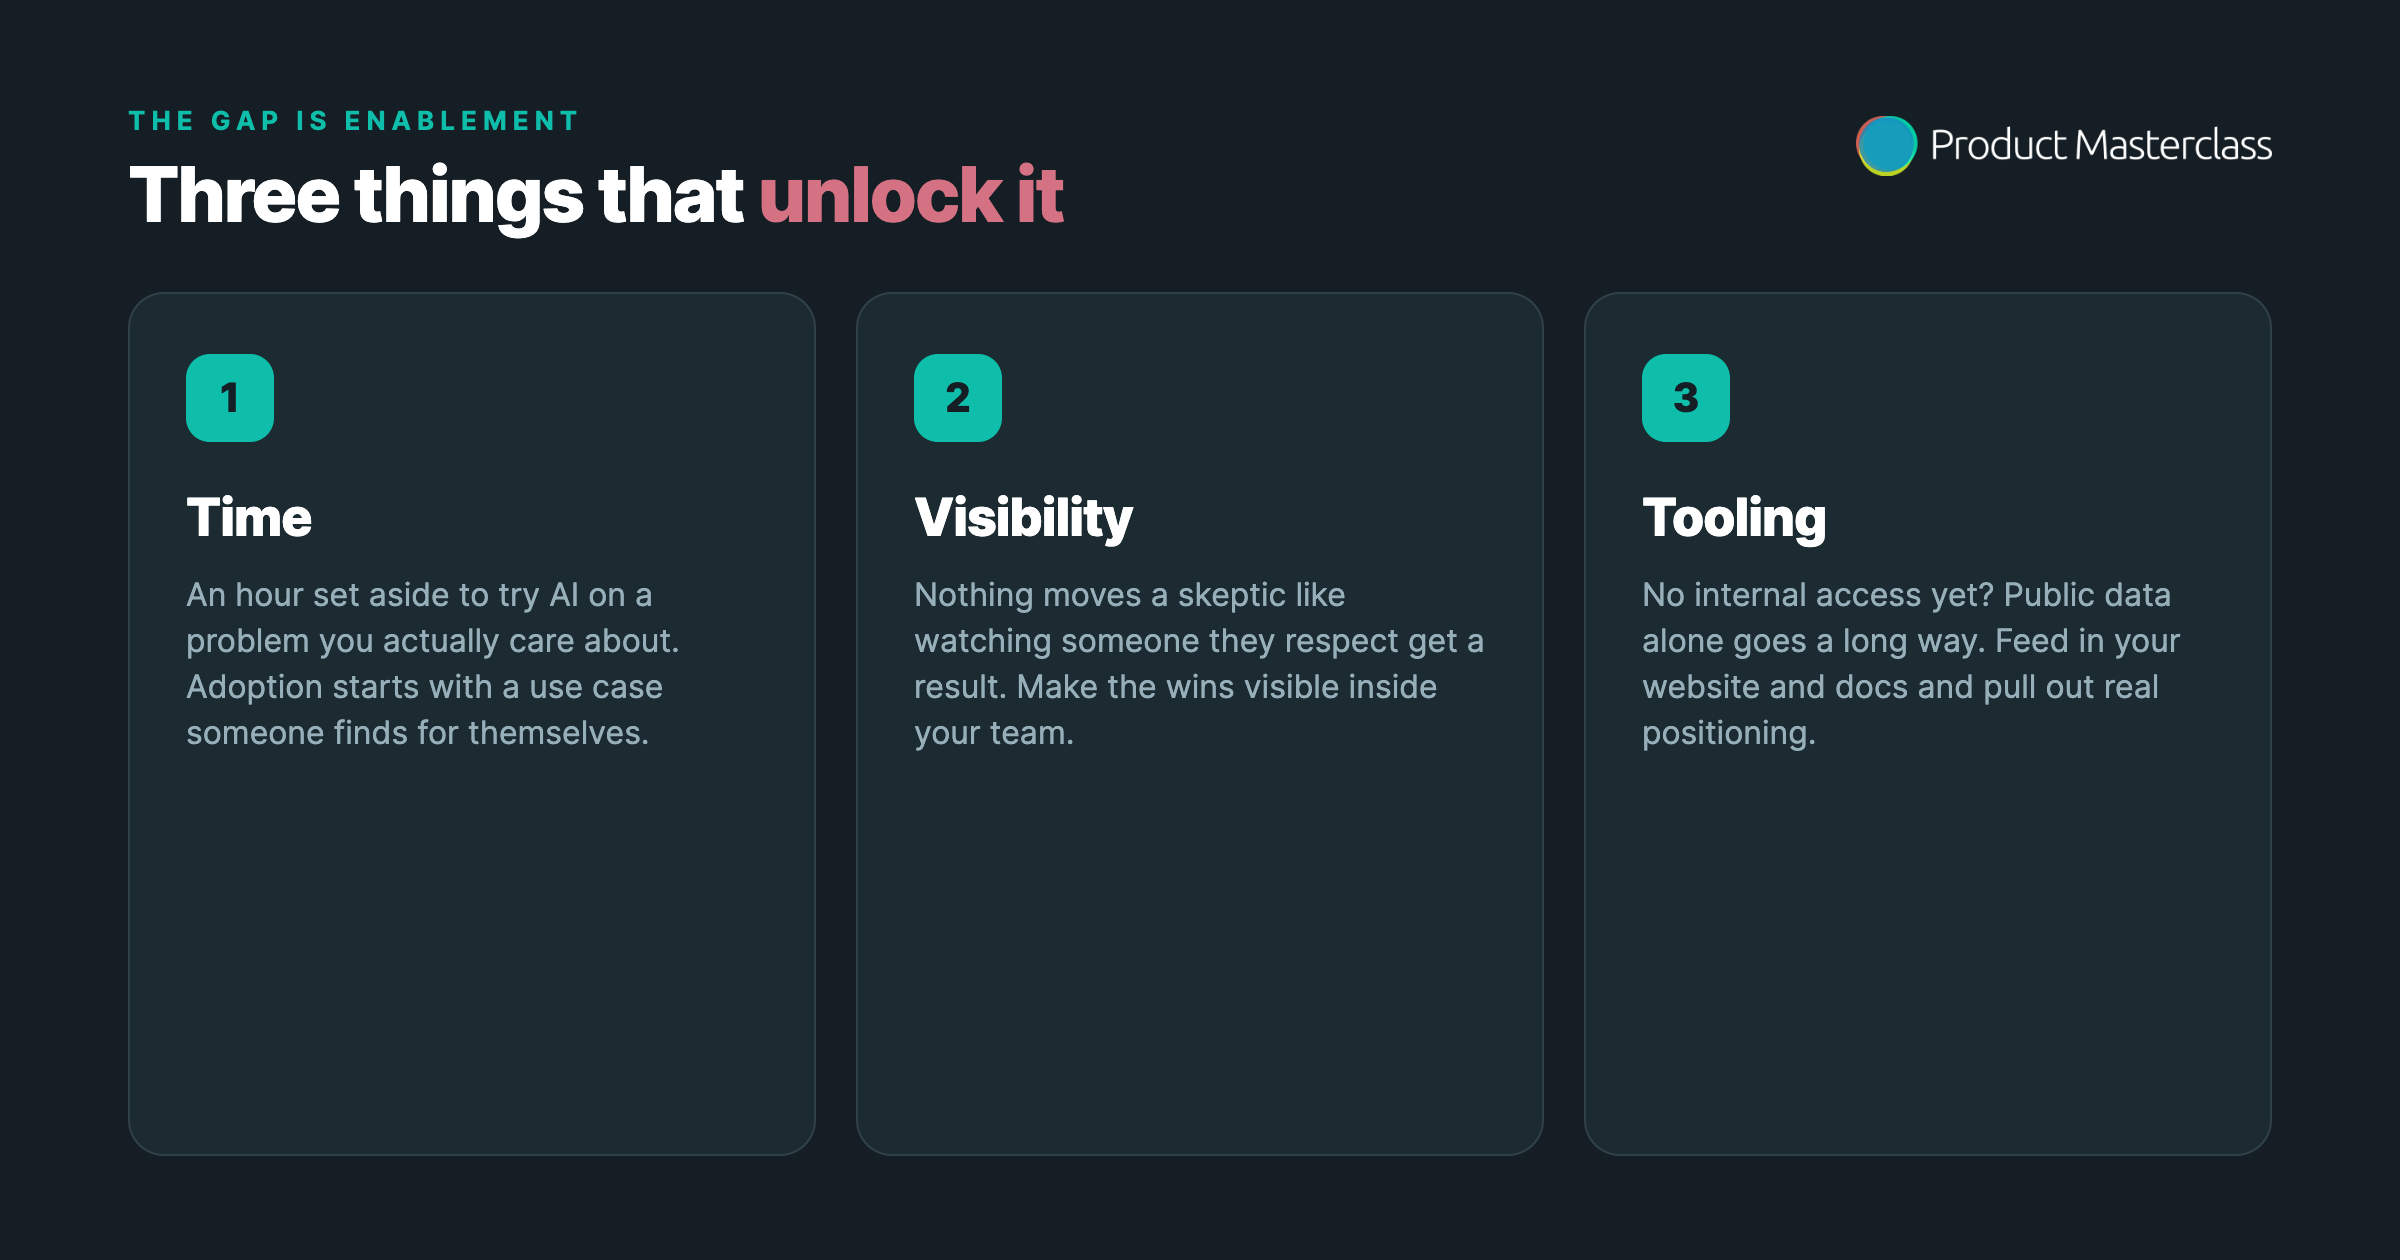
Task: Click empty area of the Visibility card
Action: pos(1200,950)
